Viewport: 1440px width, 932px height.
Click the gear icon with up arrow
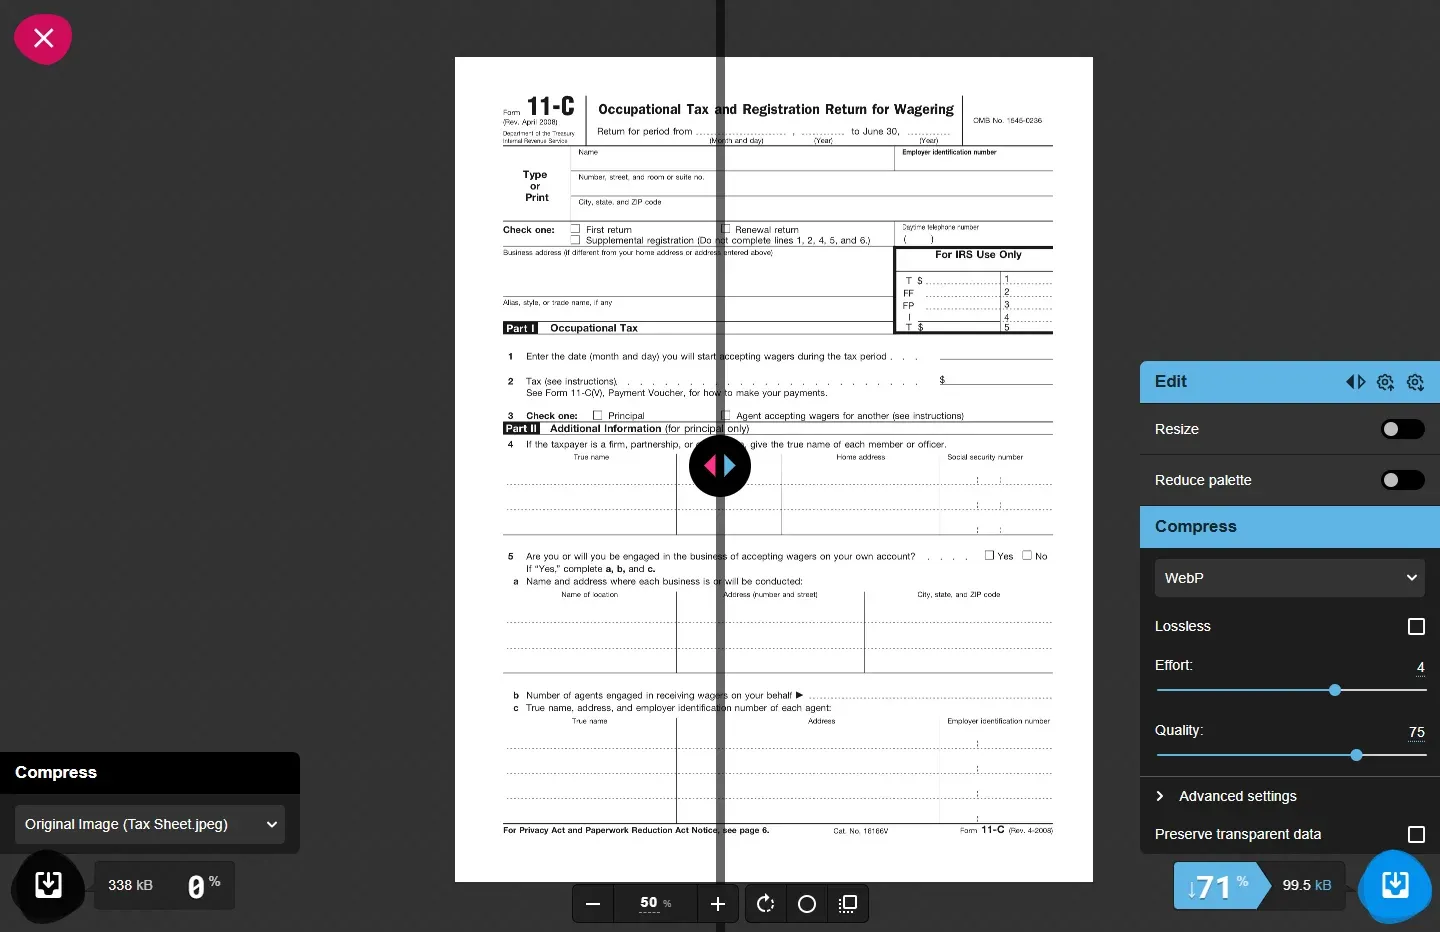coord(1385,382)
